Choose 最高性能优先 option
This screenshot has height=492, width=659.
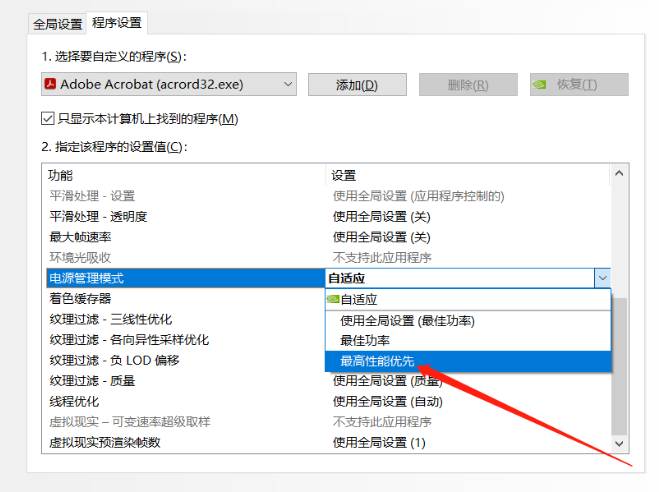[x=468, y=361]
